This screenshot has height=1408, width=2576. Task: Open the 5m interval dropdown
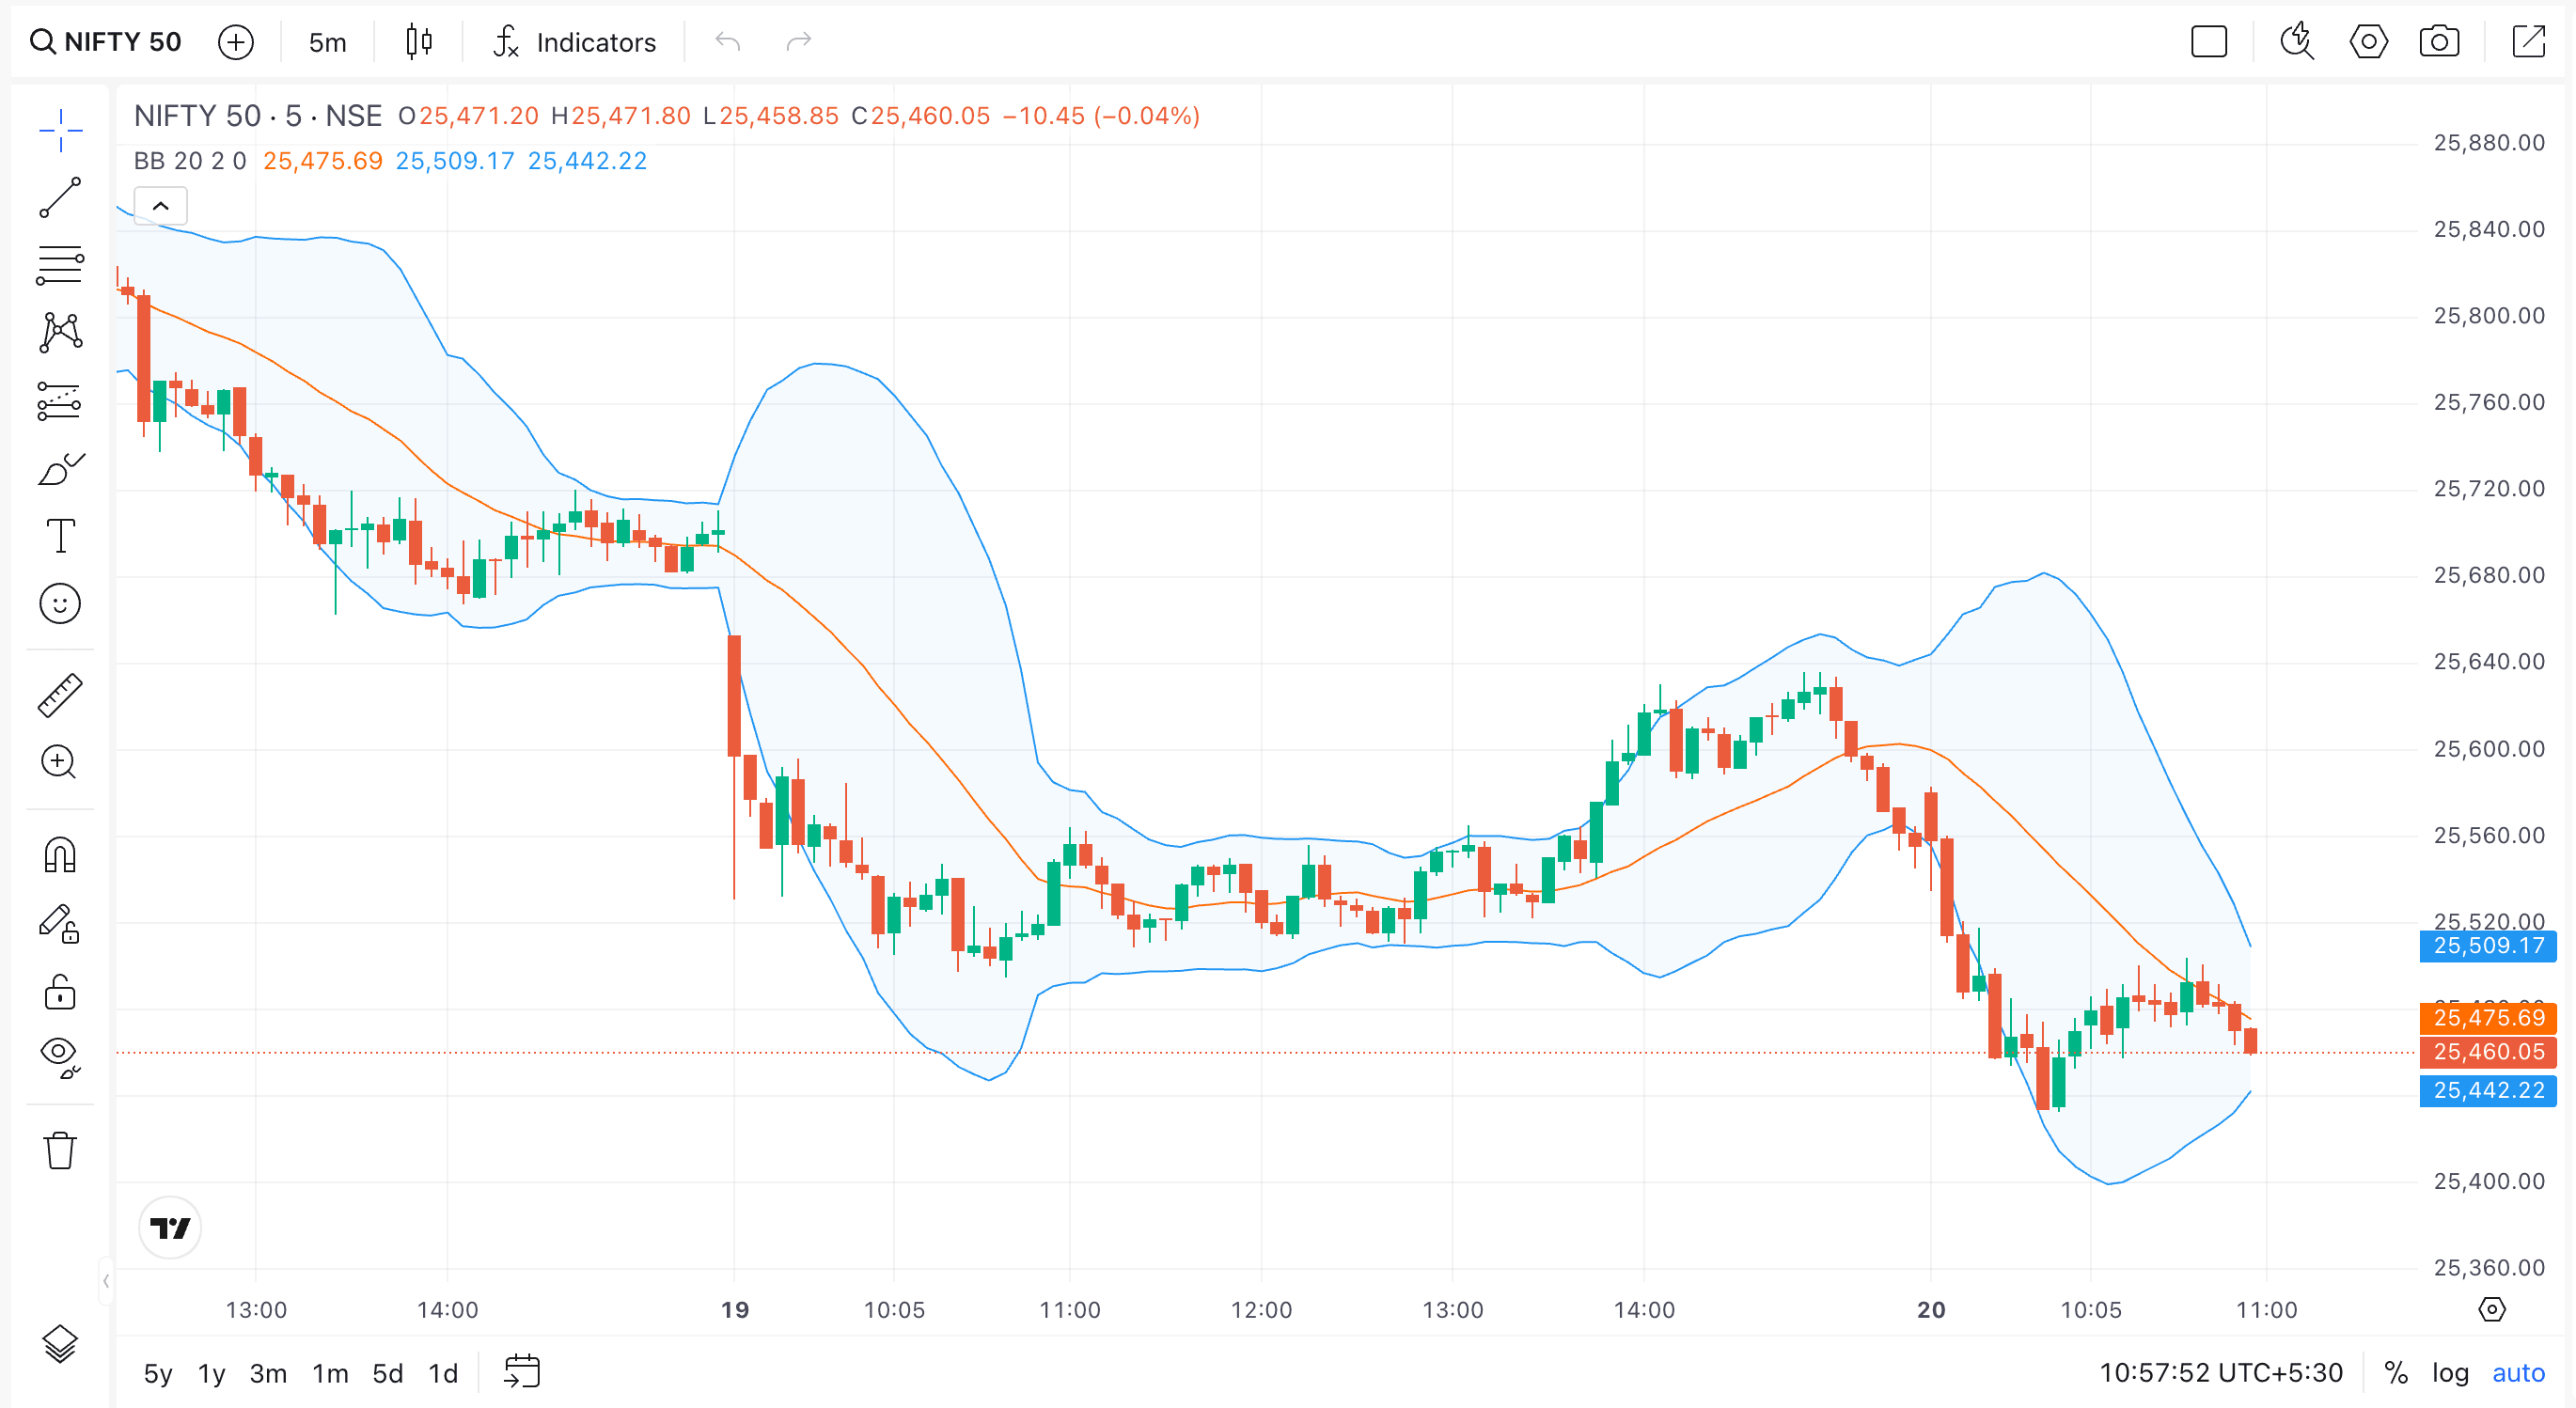tap(327, 42)
